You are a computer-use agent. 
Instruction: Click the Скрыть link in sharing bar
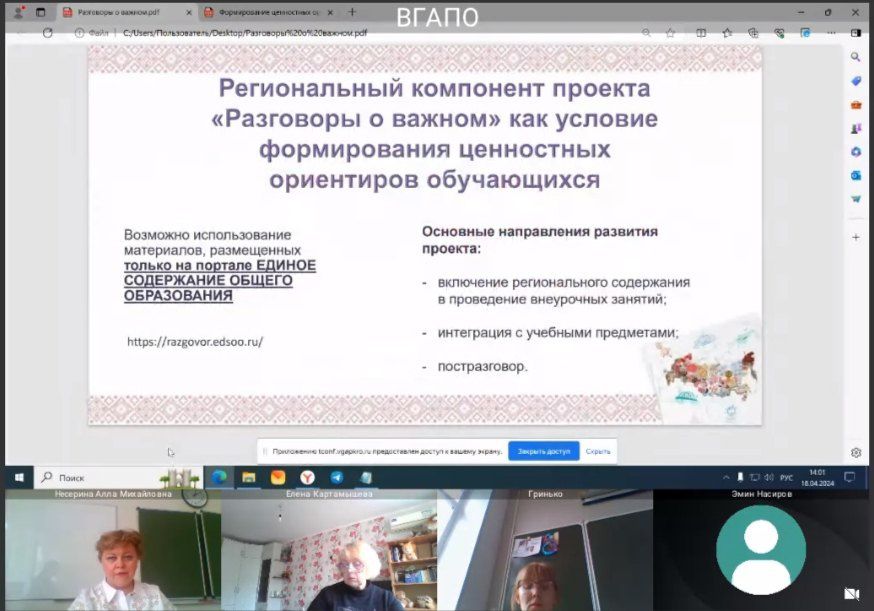pyautogui.click(x=598, y=451)
